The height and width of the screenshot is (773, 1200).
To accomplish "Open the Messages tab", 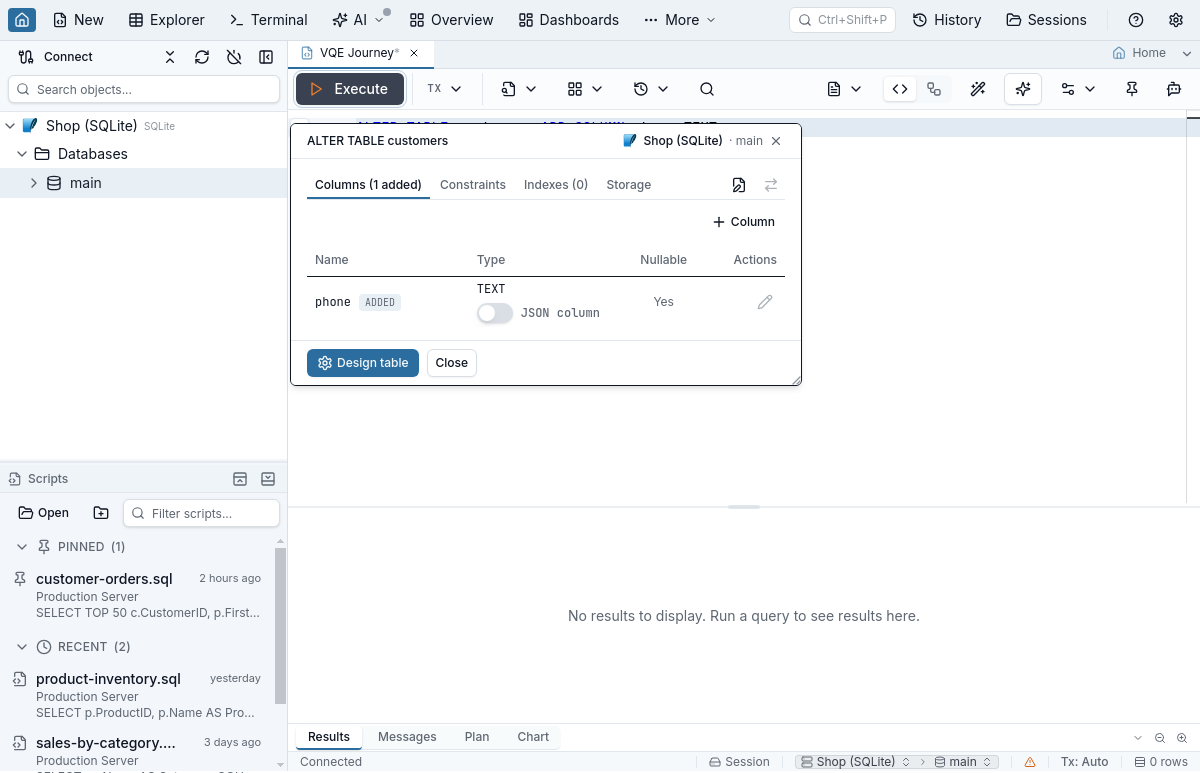I will click(x=407, y=737).
